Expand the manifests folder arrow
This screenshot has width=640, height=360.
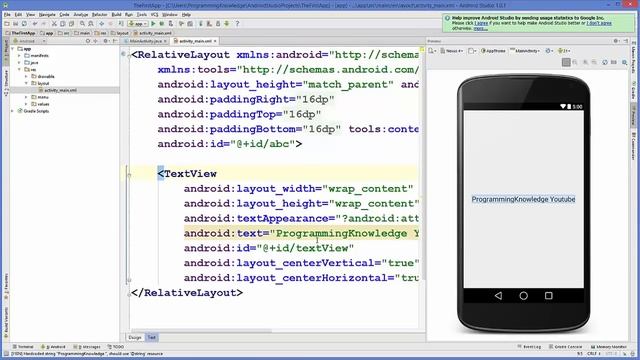click(19, 56)
